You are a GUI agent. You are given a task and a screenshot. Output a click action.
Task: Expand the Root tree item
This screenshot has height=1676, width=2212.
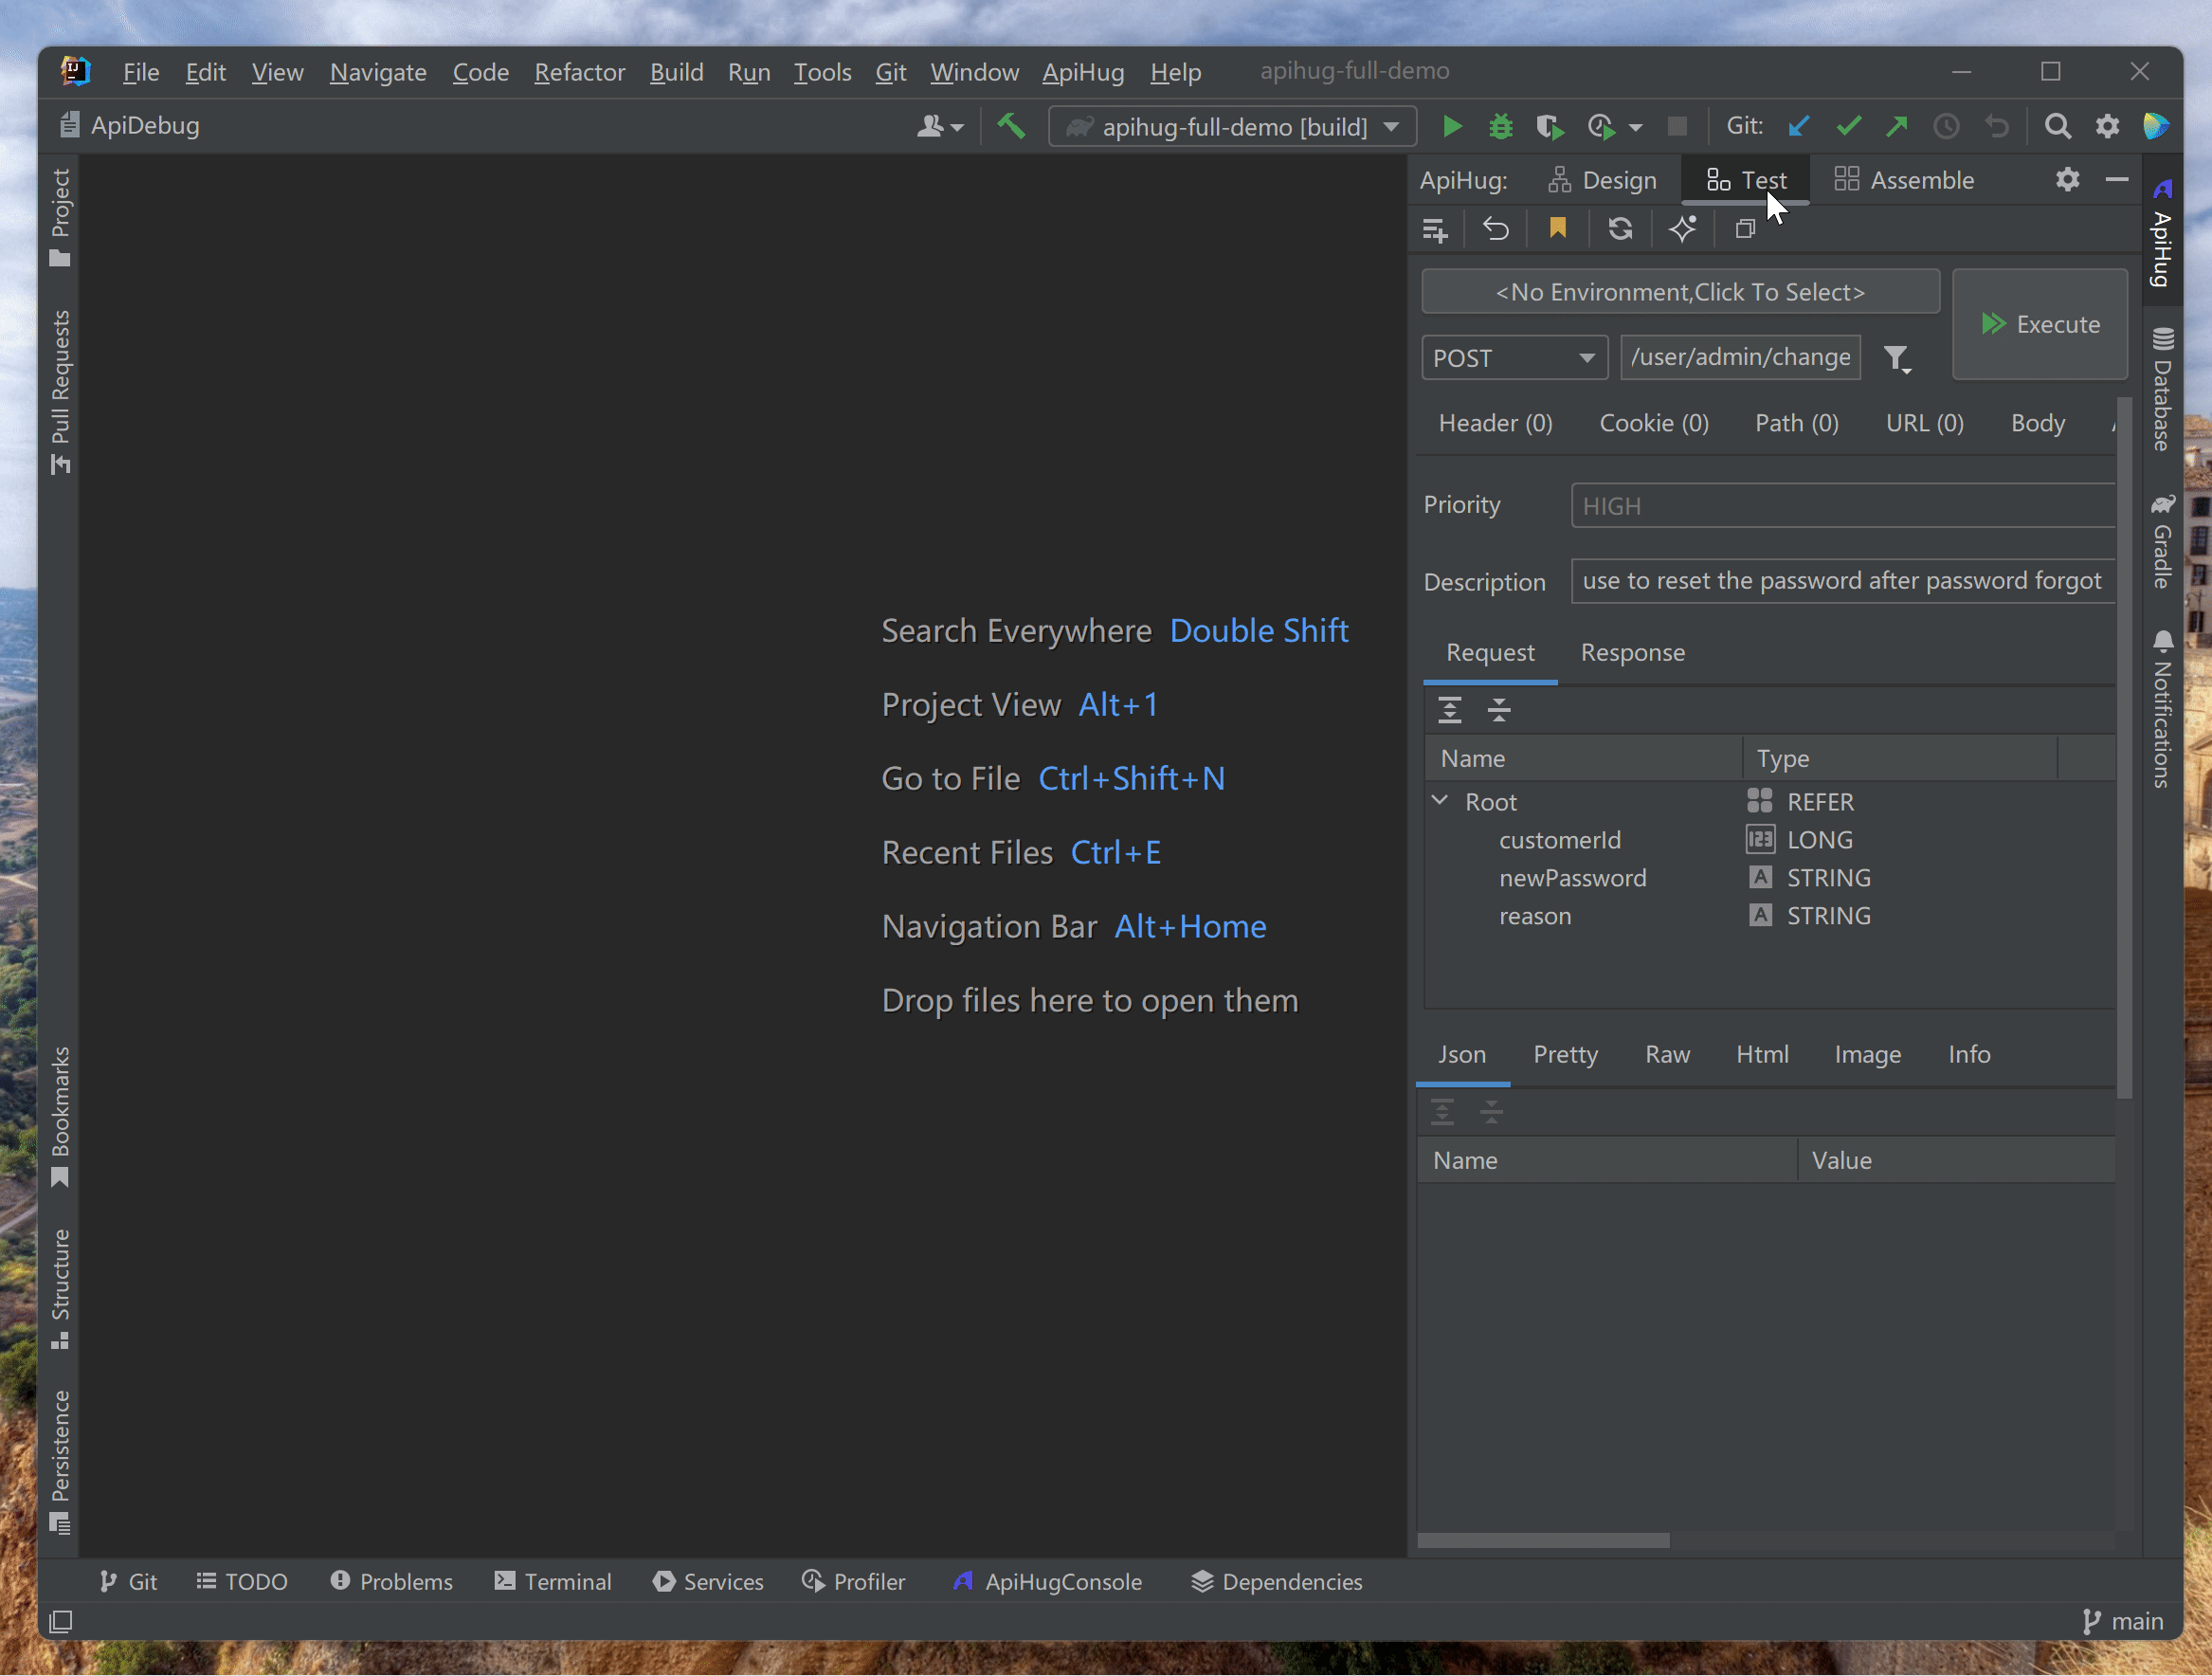[1441, 801]
